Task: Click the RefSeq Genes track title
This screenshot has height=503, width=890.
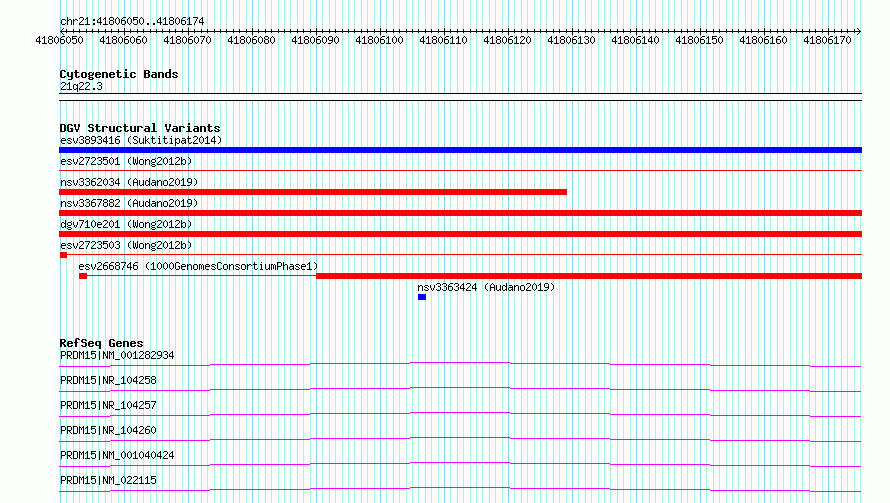Action: [101, 343]
